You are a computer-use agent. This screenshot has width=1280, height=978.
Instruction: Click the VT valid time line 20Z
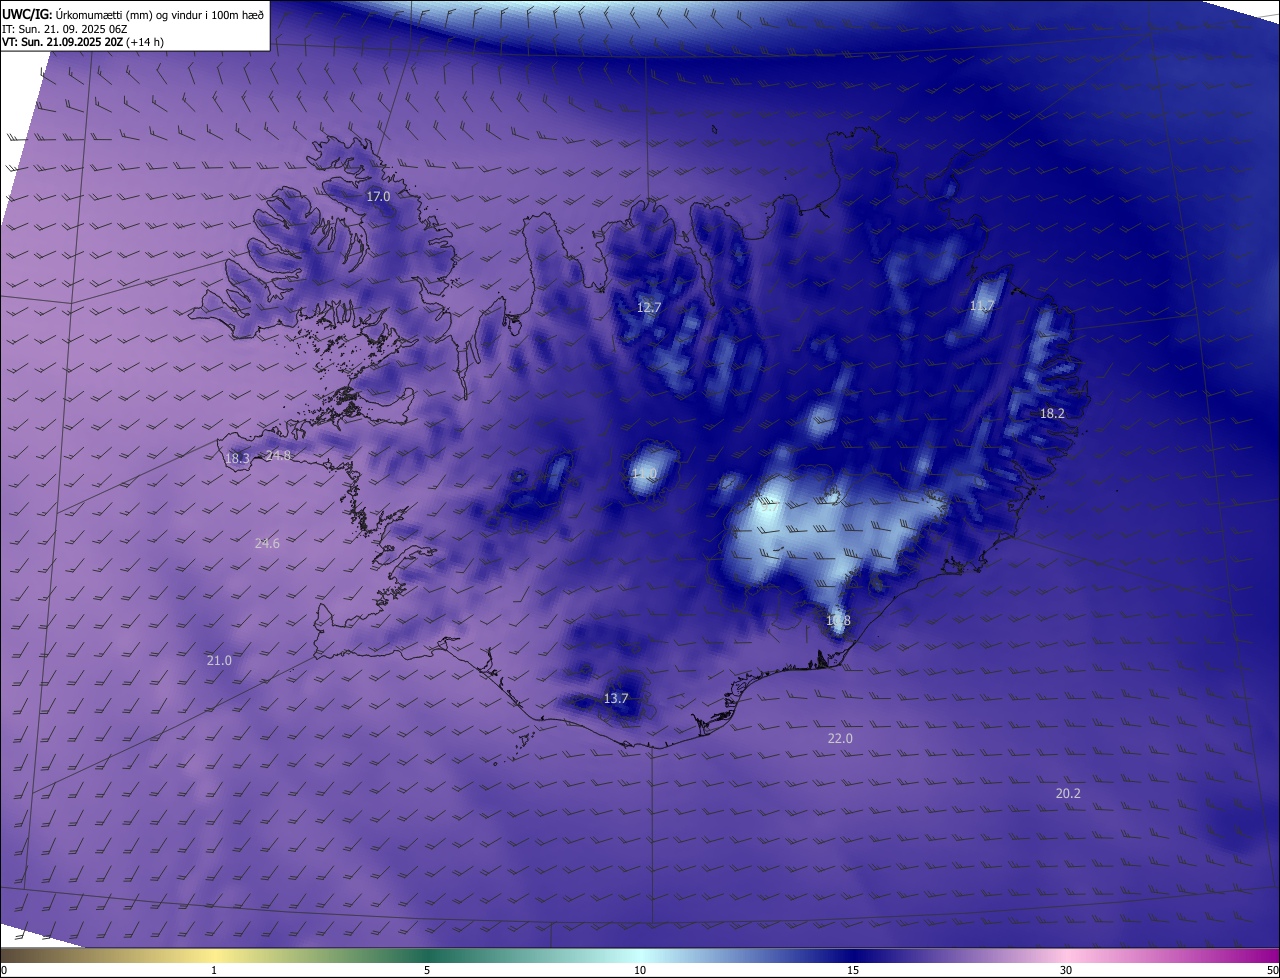[83, 42]
